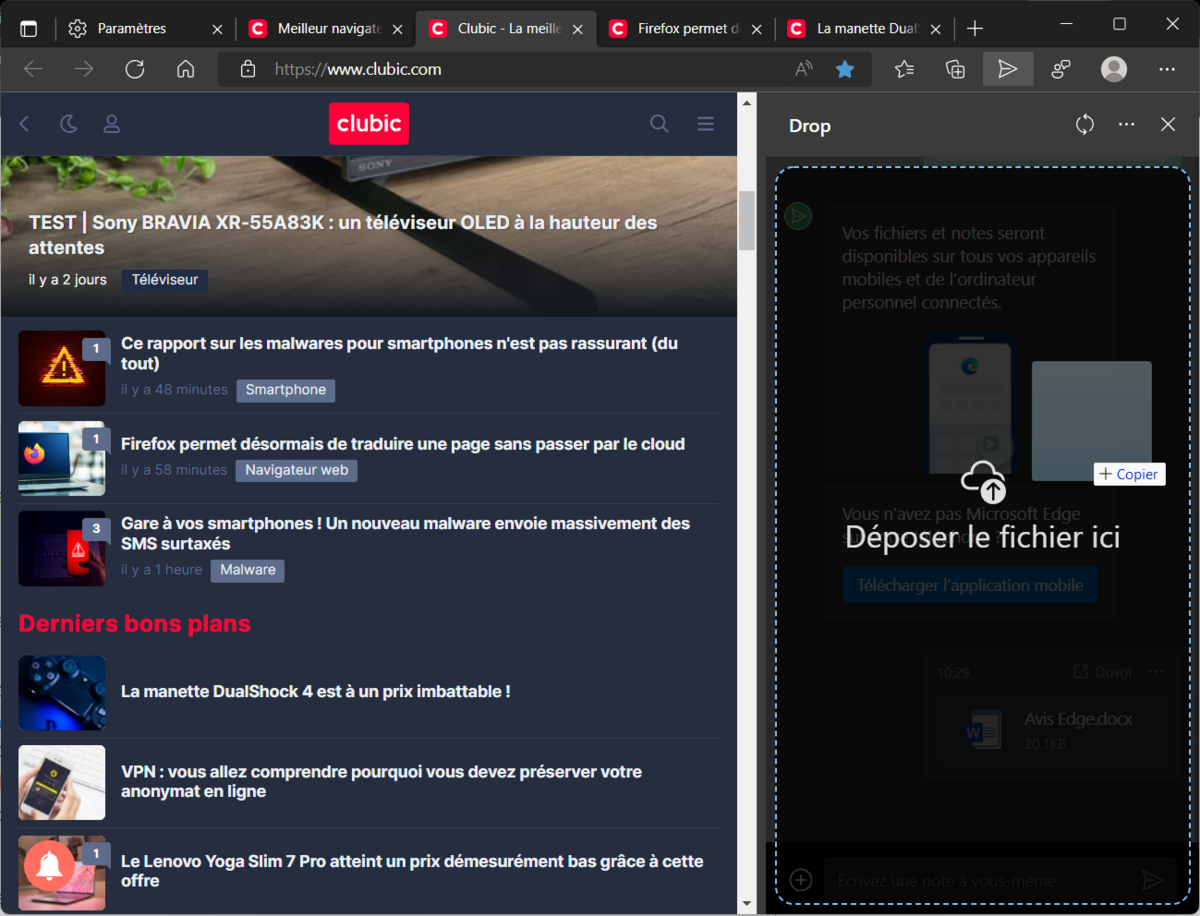The image size is (1200, 916).
Task: Click the malware warning thumbnail
Action: click(x=62, y=368)
